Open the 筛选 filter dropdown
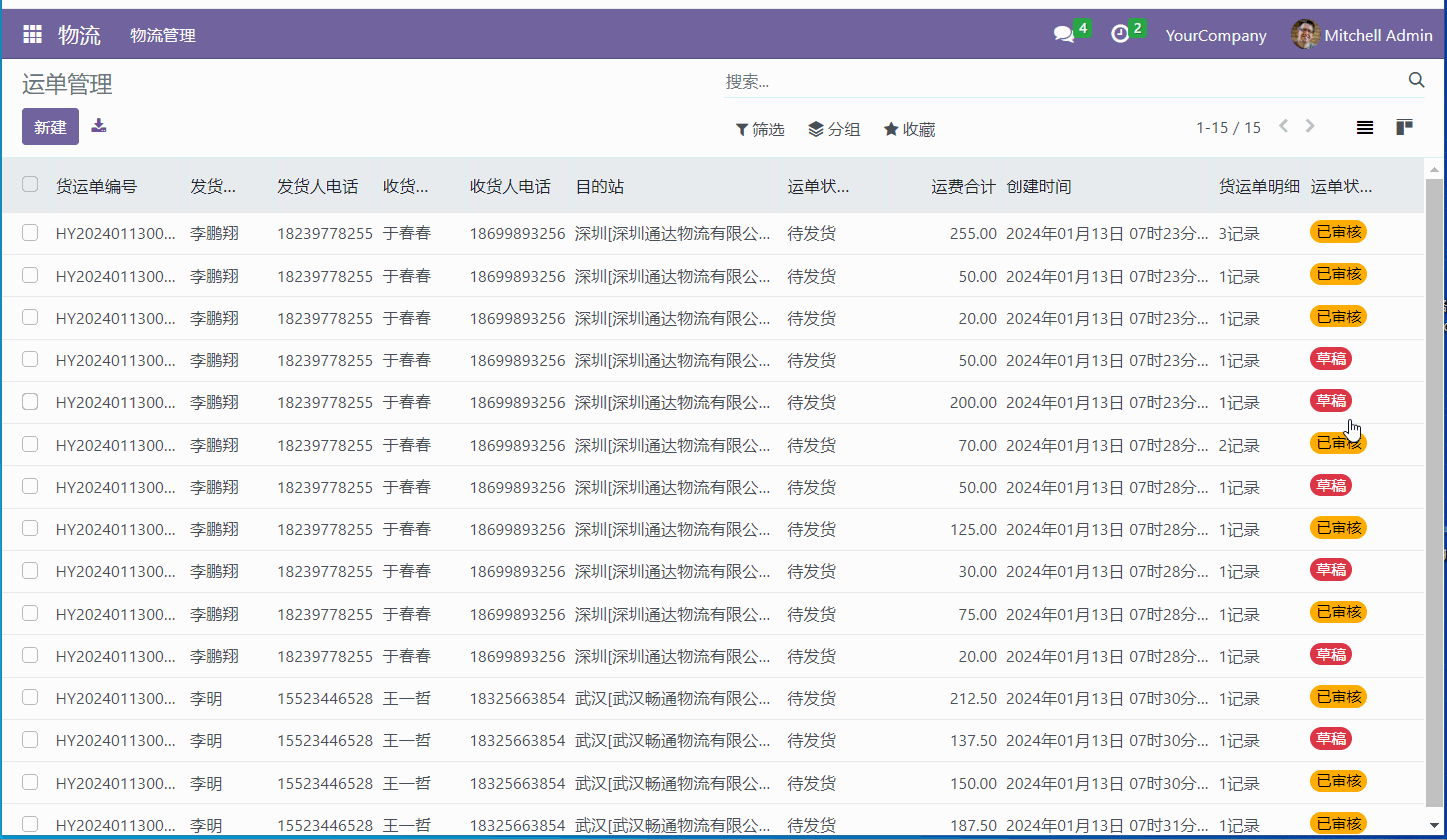 (760, 128)
